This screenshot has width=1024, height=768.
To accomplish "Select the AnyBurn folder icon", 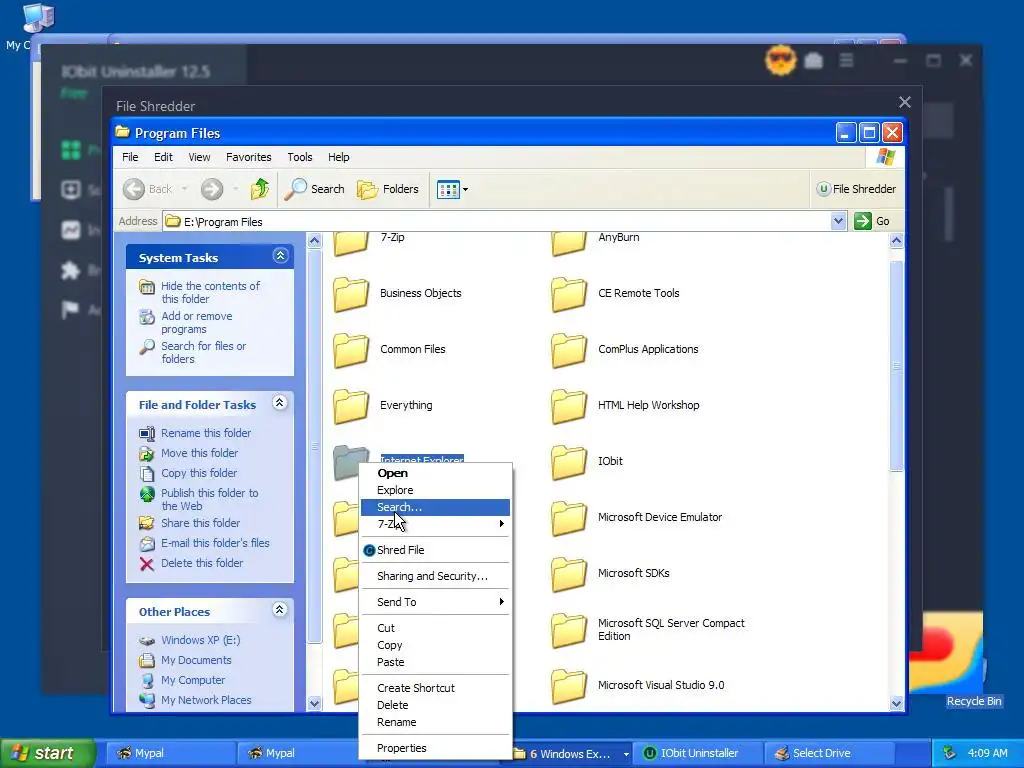I will [x=569, y=242].
